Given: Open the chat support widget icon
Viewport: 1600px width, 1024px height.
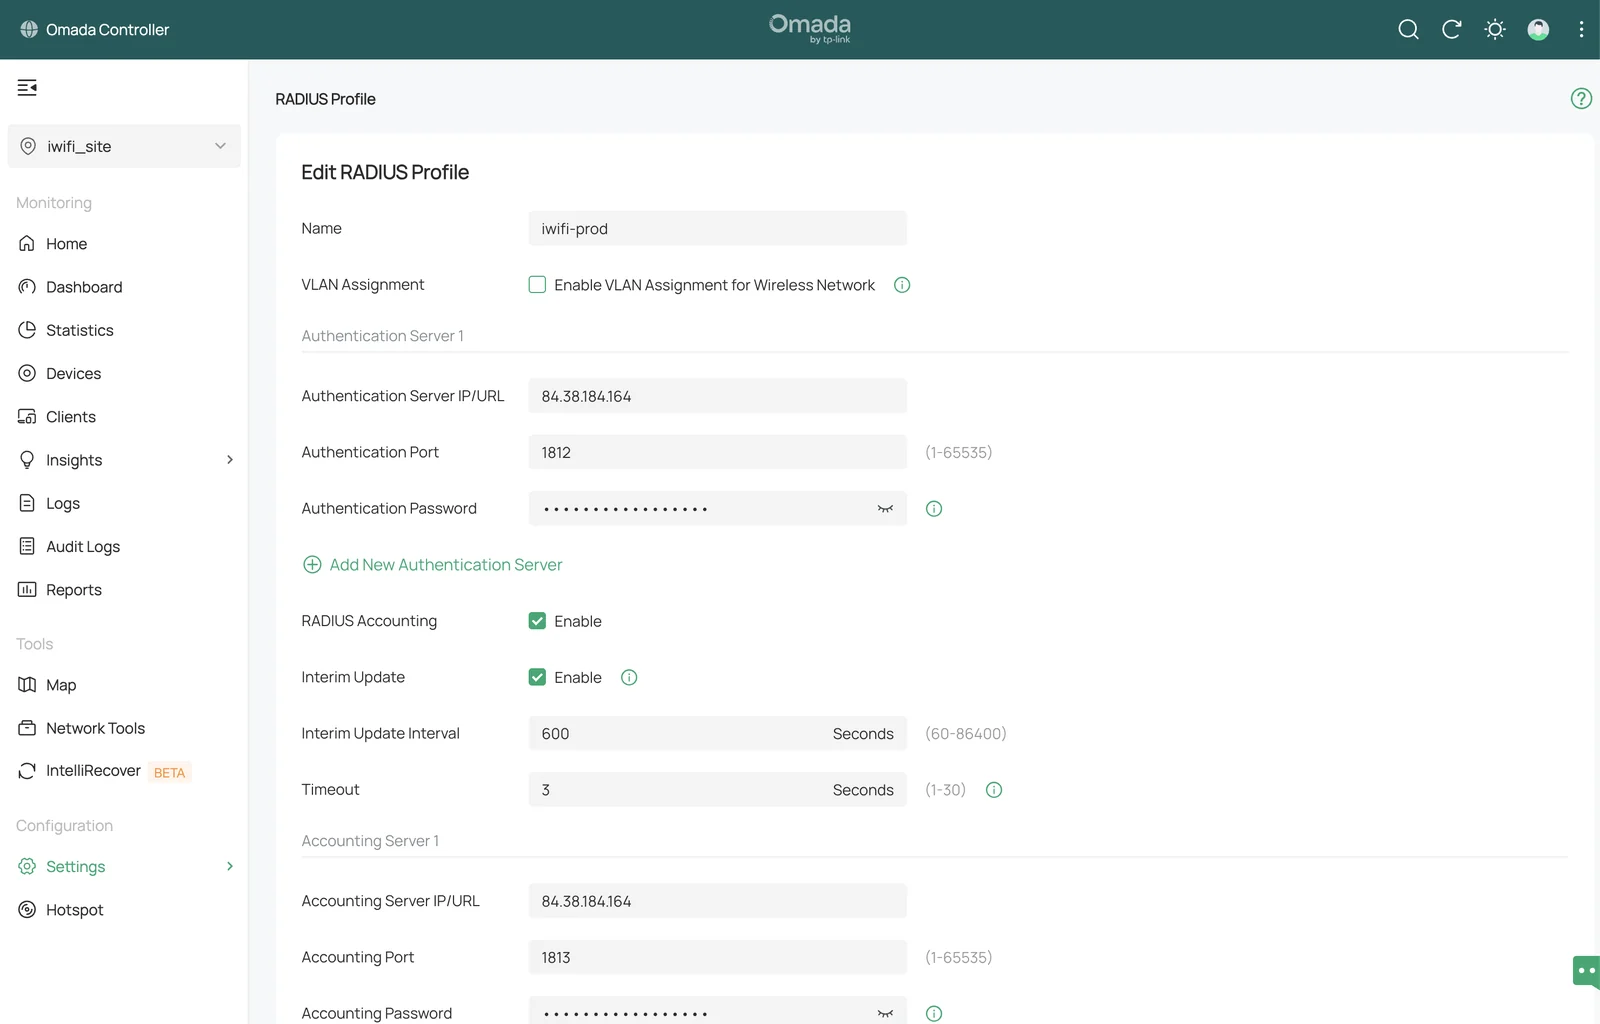Looking at the screenshot, I should point(1586,971).
